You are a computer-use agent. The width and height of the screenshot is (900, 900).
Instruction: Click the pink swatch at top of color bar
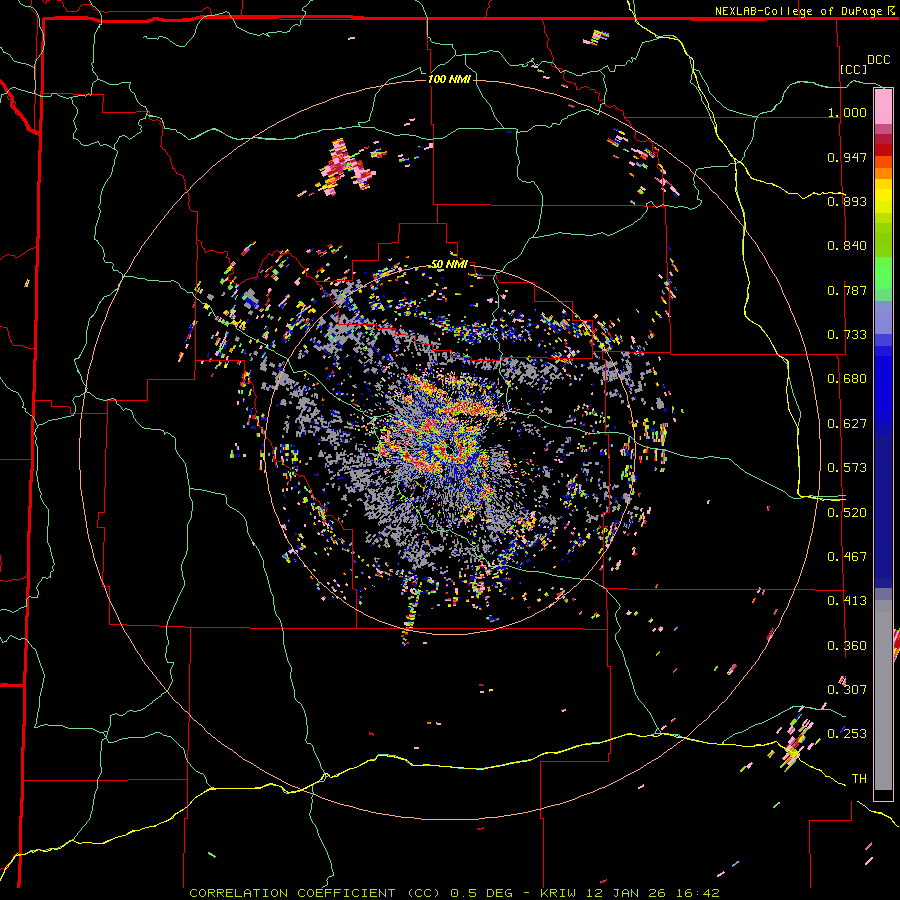click(x=883, y=106)
